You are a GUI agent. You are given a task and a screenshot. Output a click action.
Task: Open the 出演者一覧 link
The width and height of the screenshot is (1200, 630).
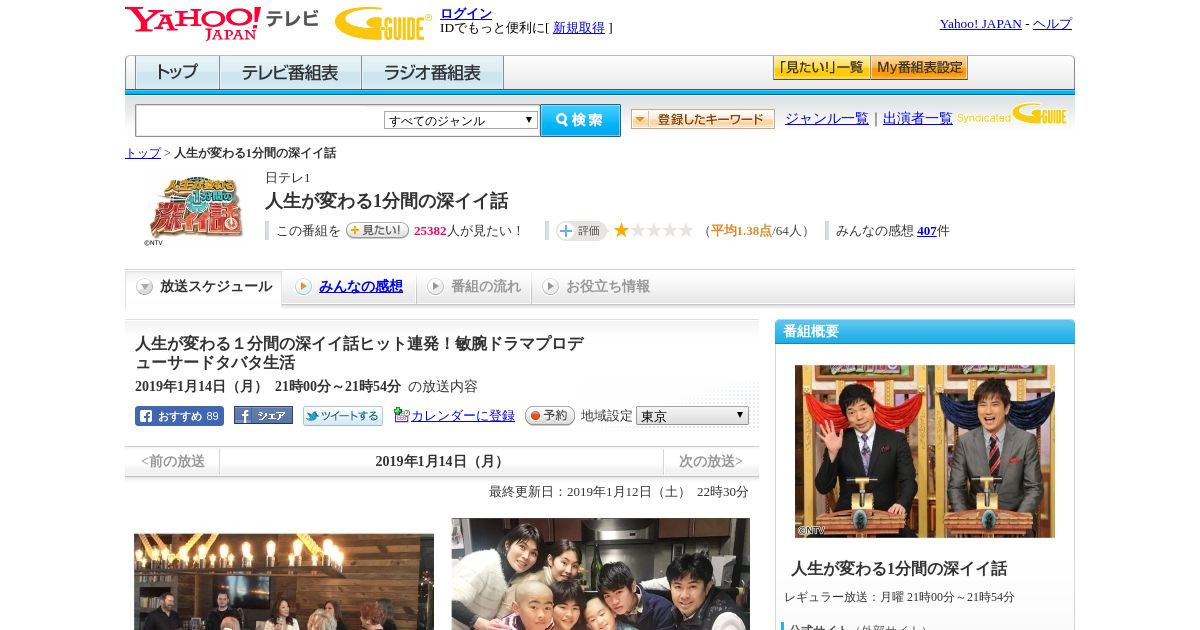[918, 118]
